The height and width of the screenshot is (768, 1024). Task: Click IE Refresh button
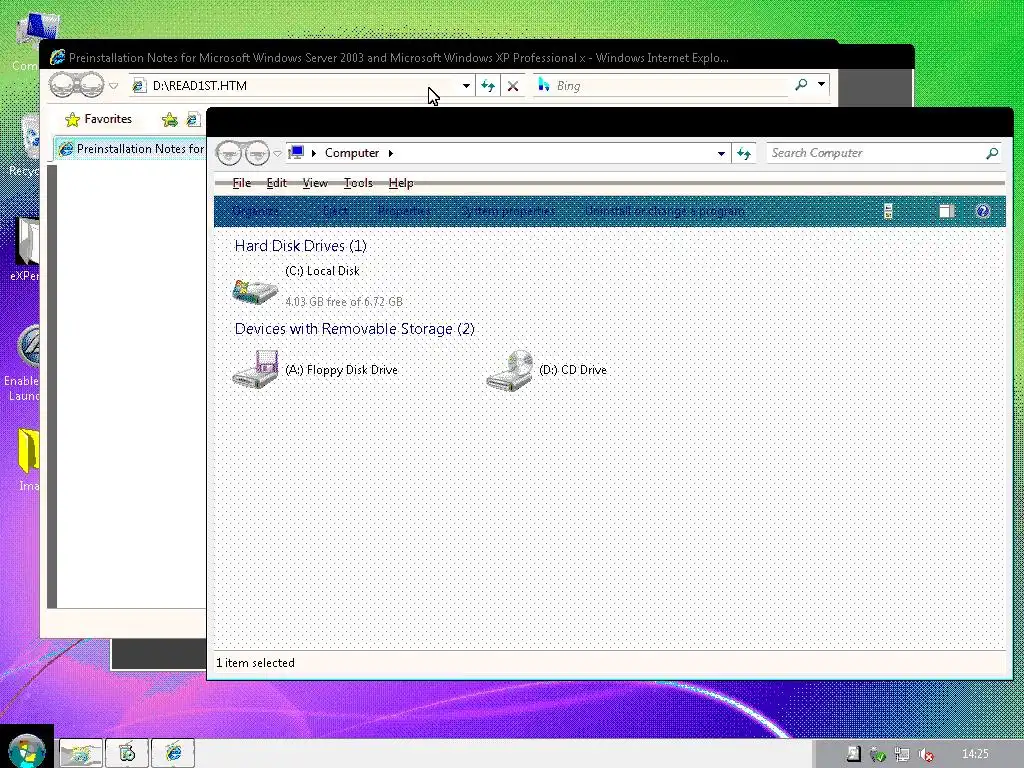click(x=488, y=86)
